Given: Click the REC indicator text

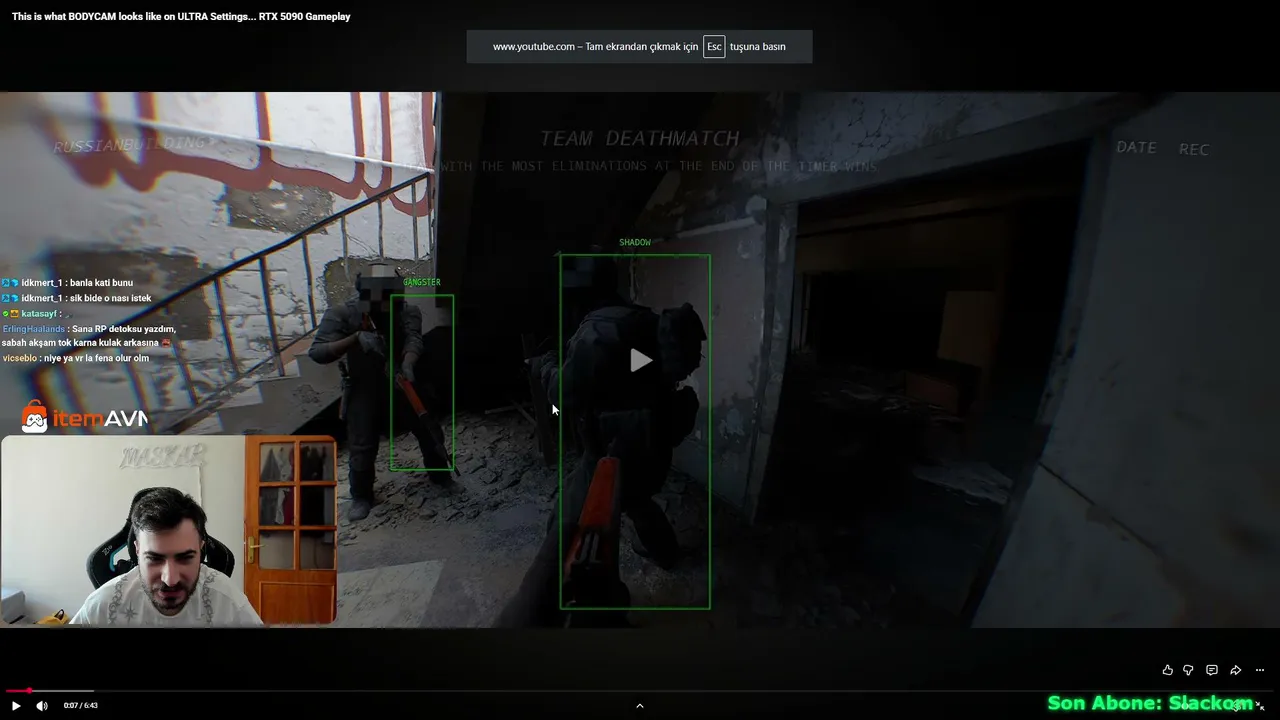Looking at the screenshot, I should point(1194,150).
